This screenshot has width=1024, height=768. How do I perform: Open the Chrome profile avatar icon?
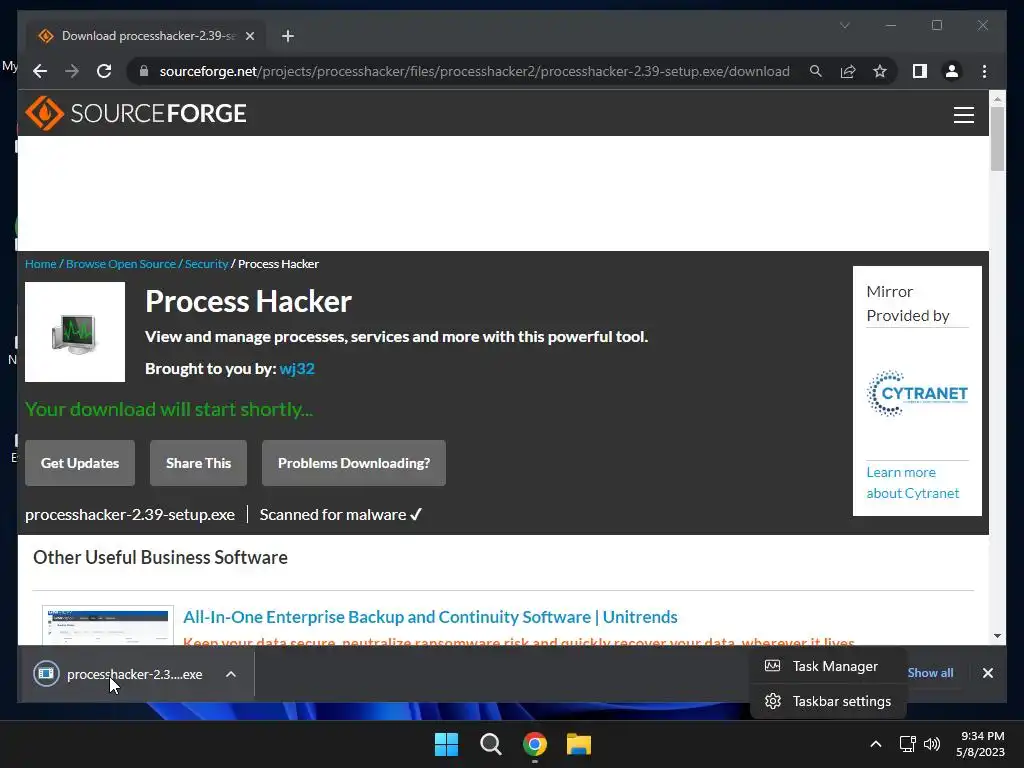[952, 71]
